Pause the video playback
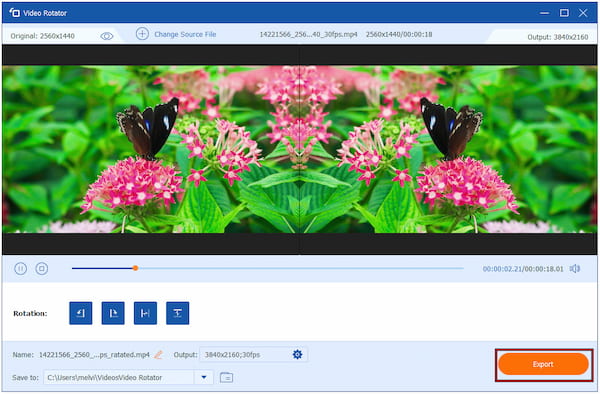Viewport: 600px width, 394px height. click(x=20, y=269)
